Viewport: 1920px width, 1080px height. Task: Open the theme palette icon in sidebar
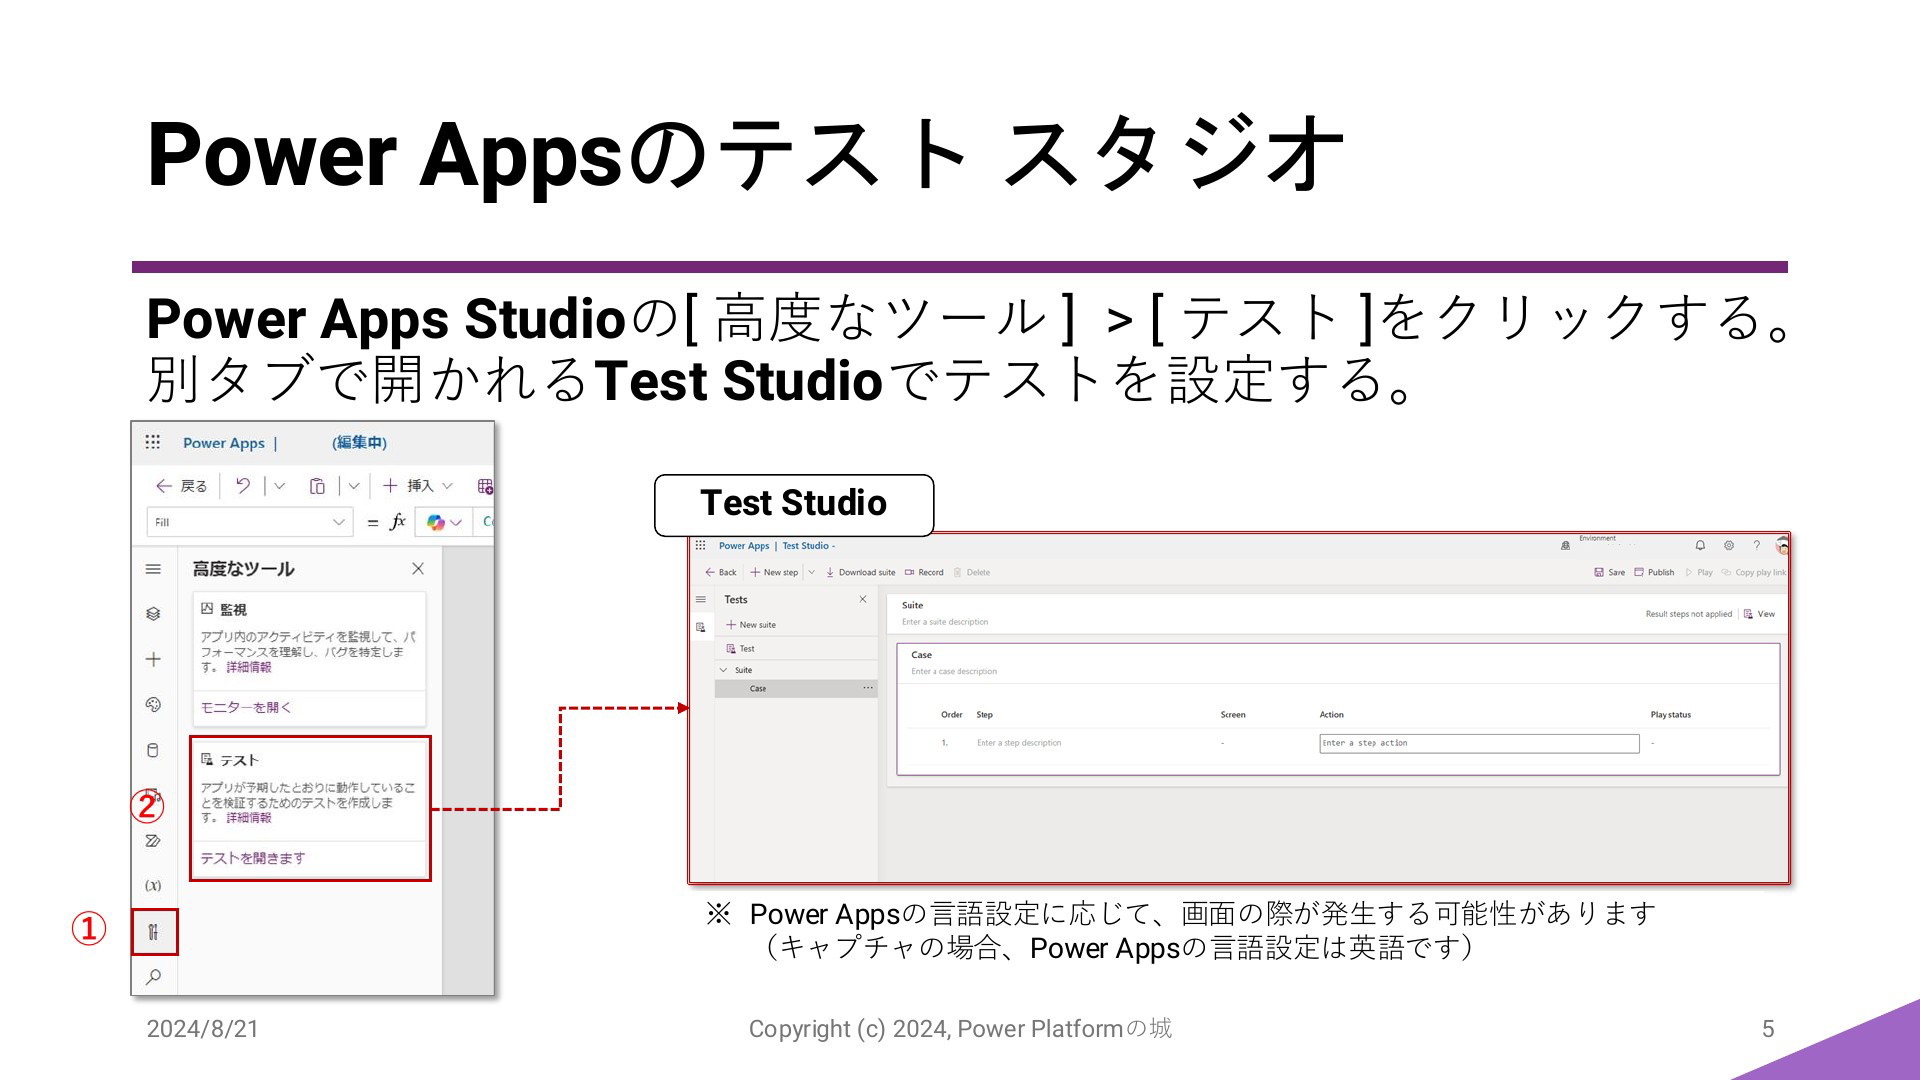[x=153, y=705]
